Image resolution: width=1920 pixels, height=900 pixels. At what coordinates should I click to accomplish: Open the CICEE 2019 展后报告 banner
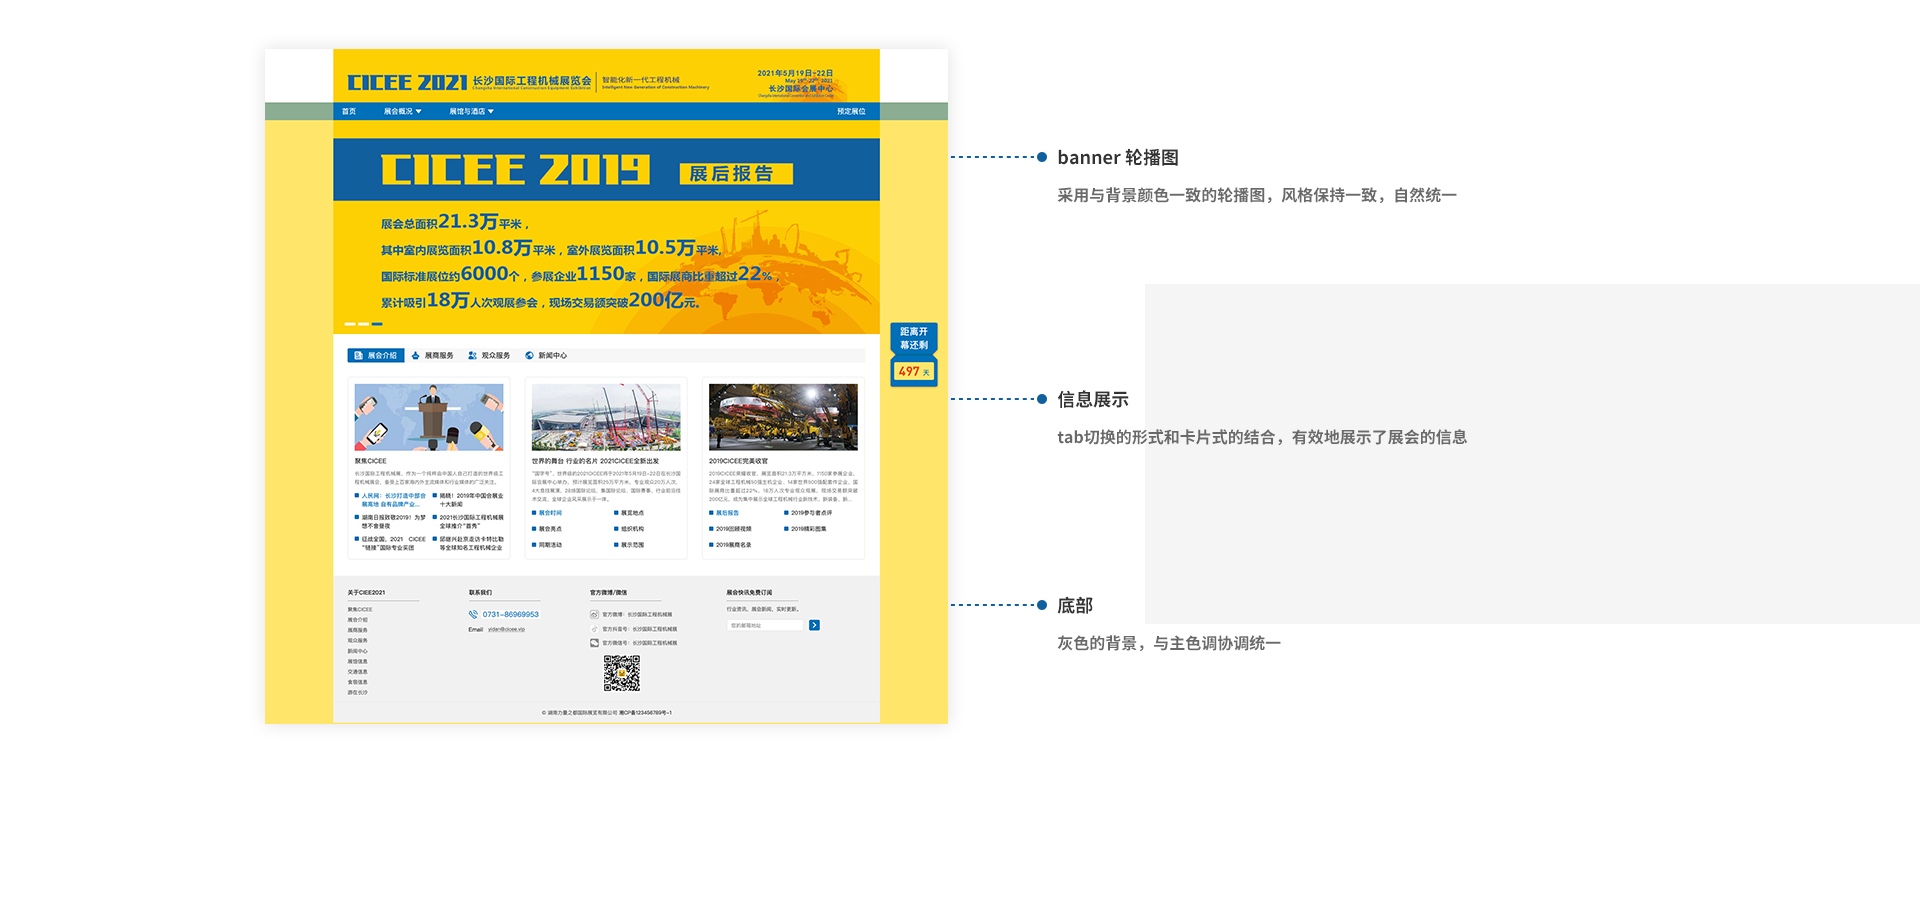point(606,236)
